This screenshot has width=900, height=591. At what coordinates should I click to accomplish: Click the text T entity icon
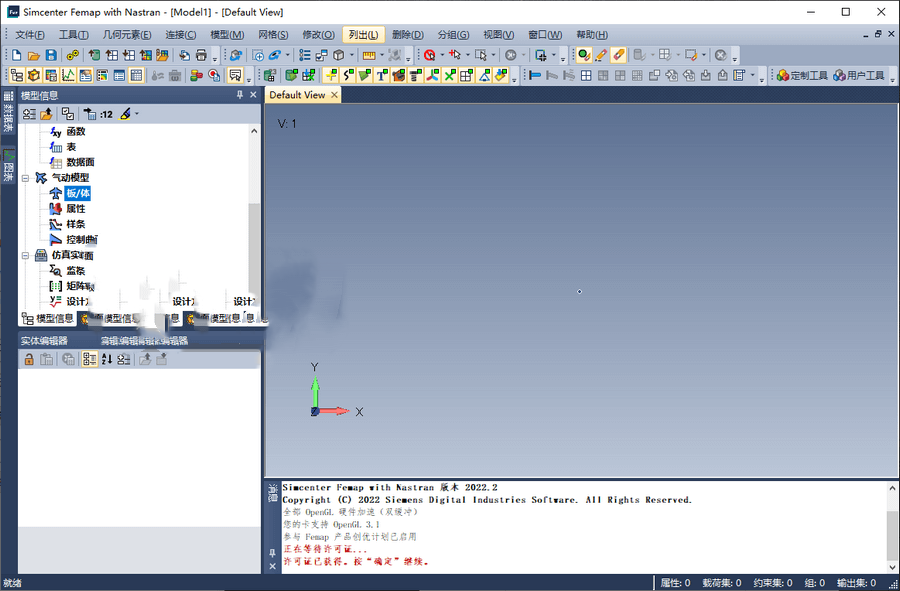pos(382,75)
